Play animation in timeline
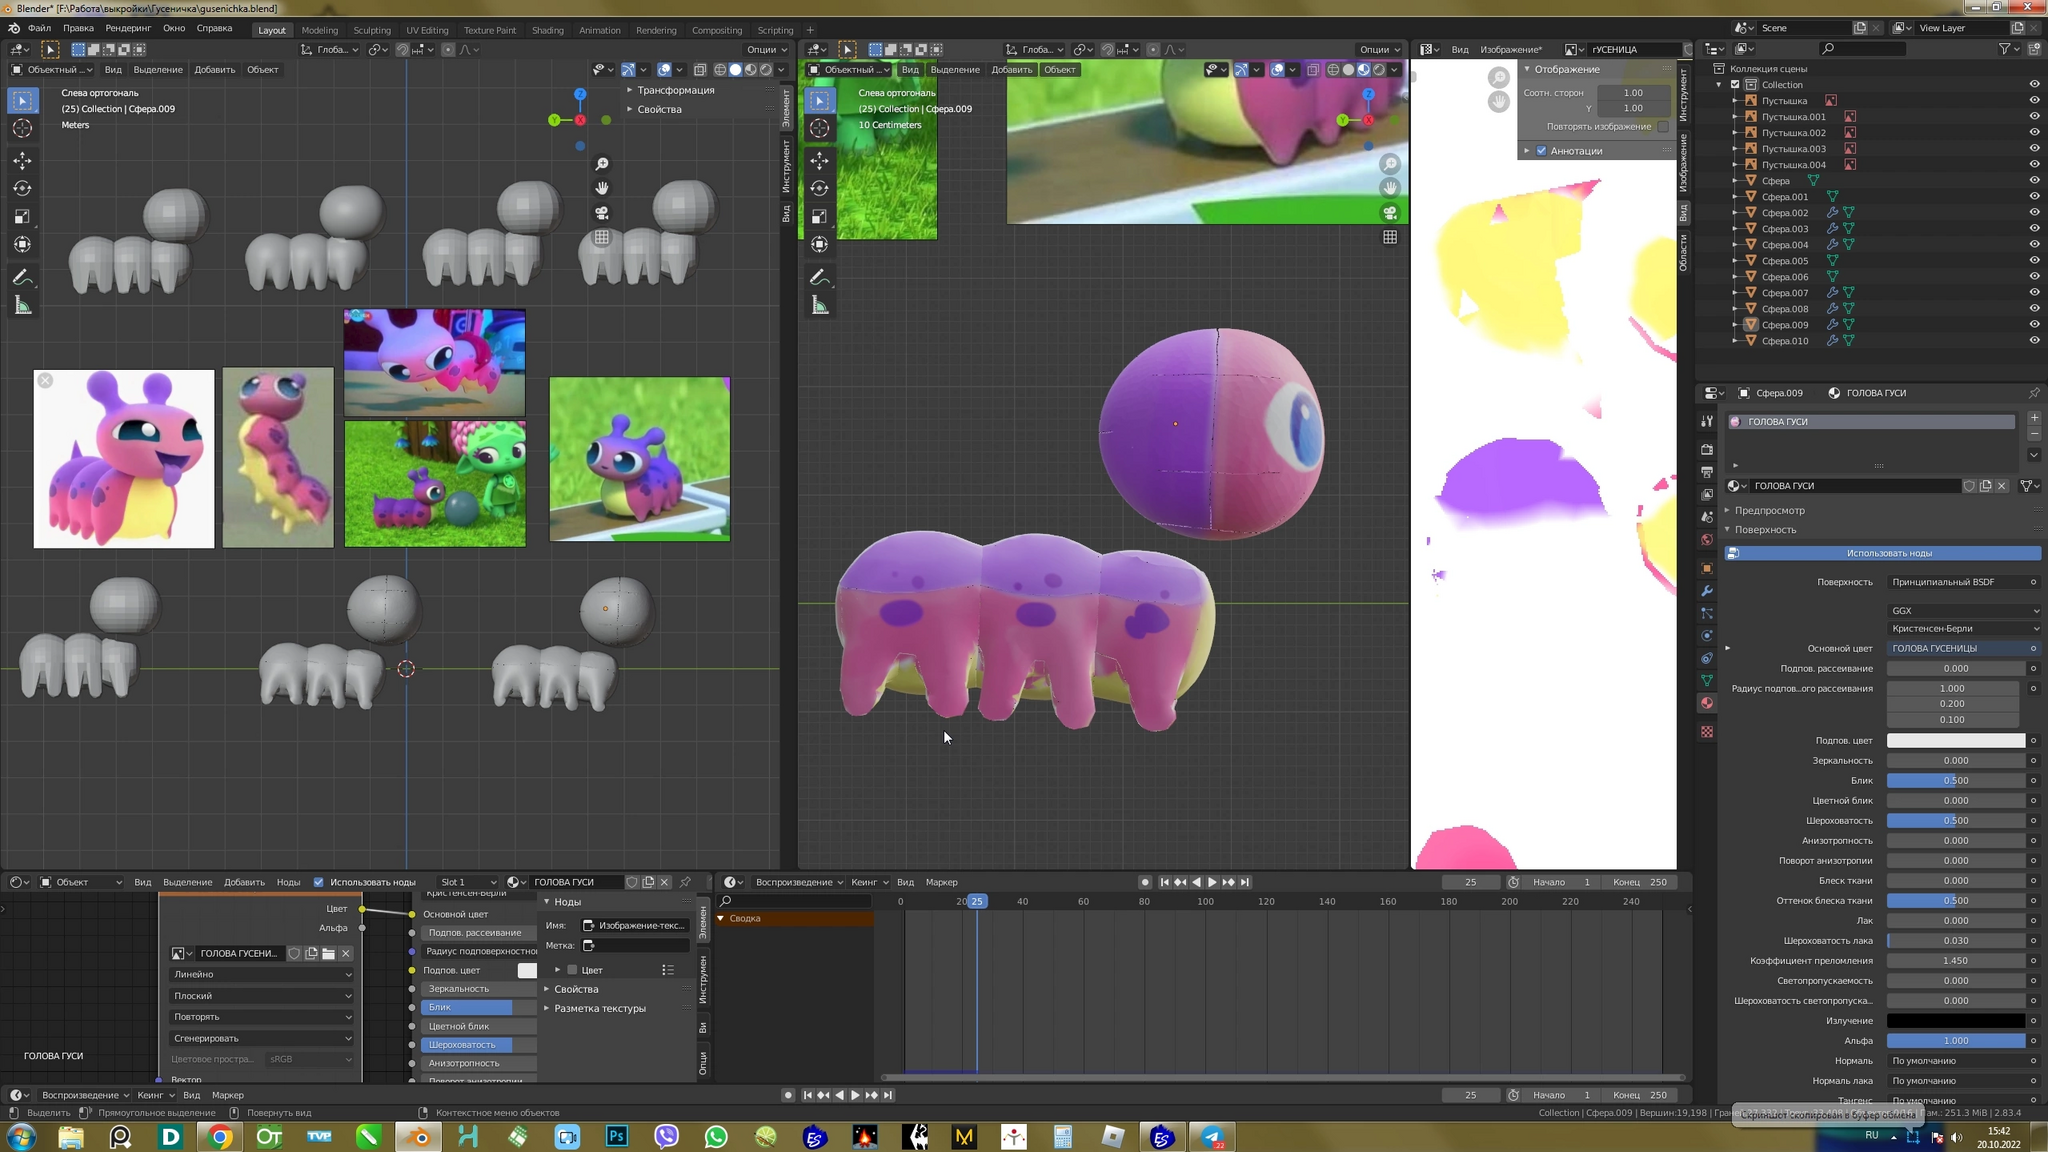 (1212, 882)
